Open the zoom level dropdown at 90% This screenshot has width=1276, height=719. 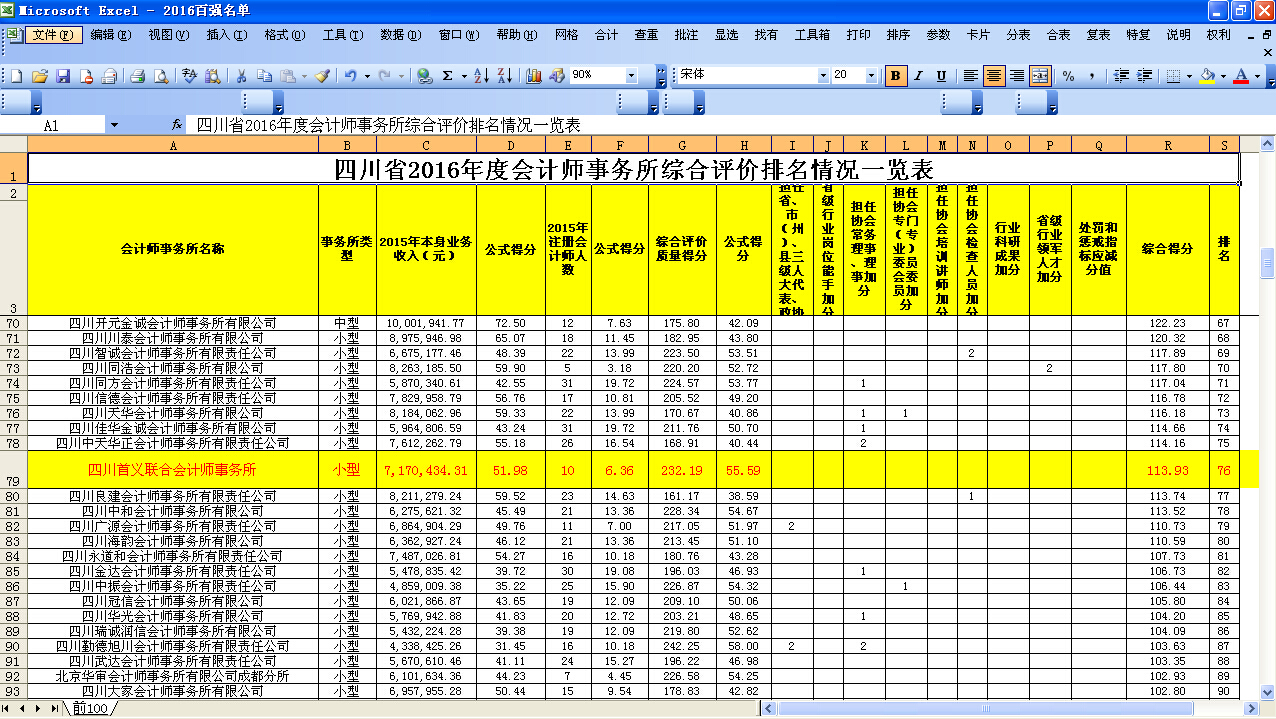(x=631, y=76)
